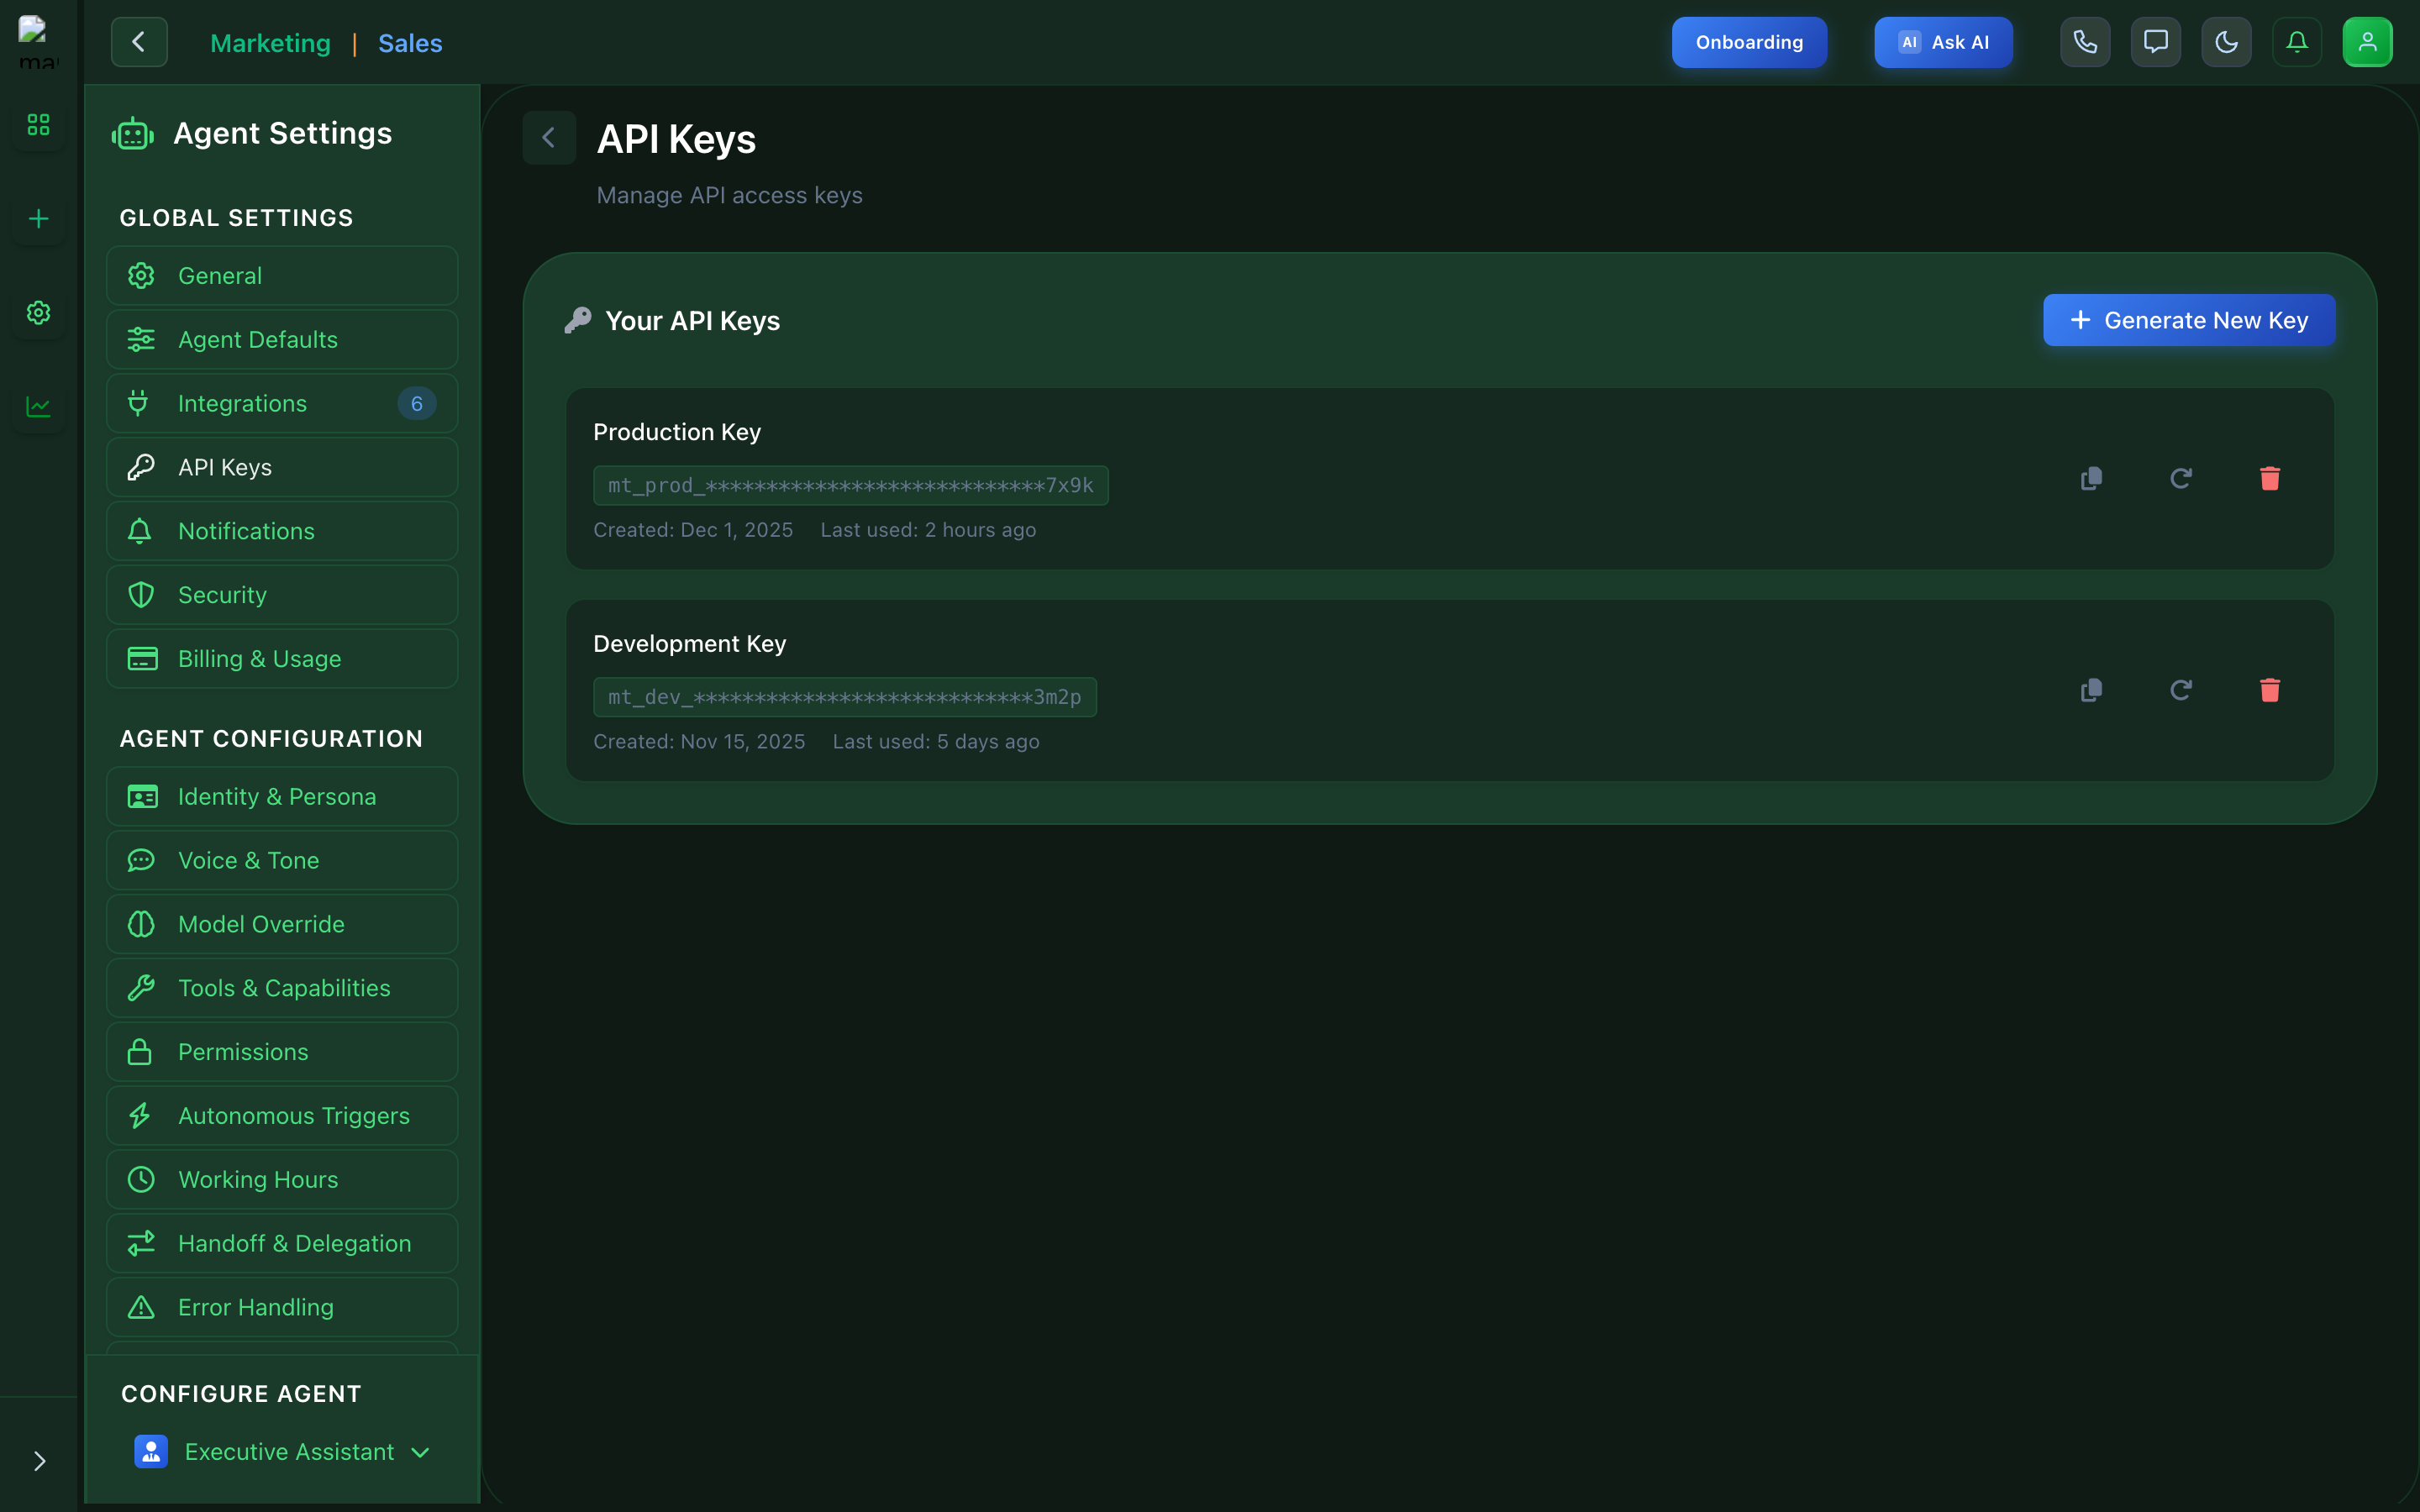Regenerate the Production Key
Viewport: 2420px width, 1512px height.
2180,478
